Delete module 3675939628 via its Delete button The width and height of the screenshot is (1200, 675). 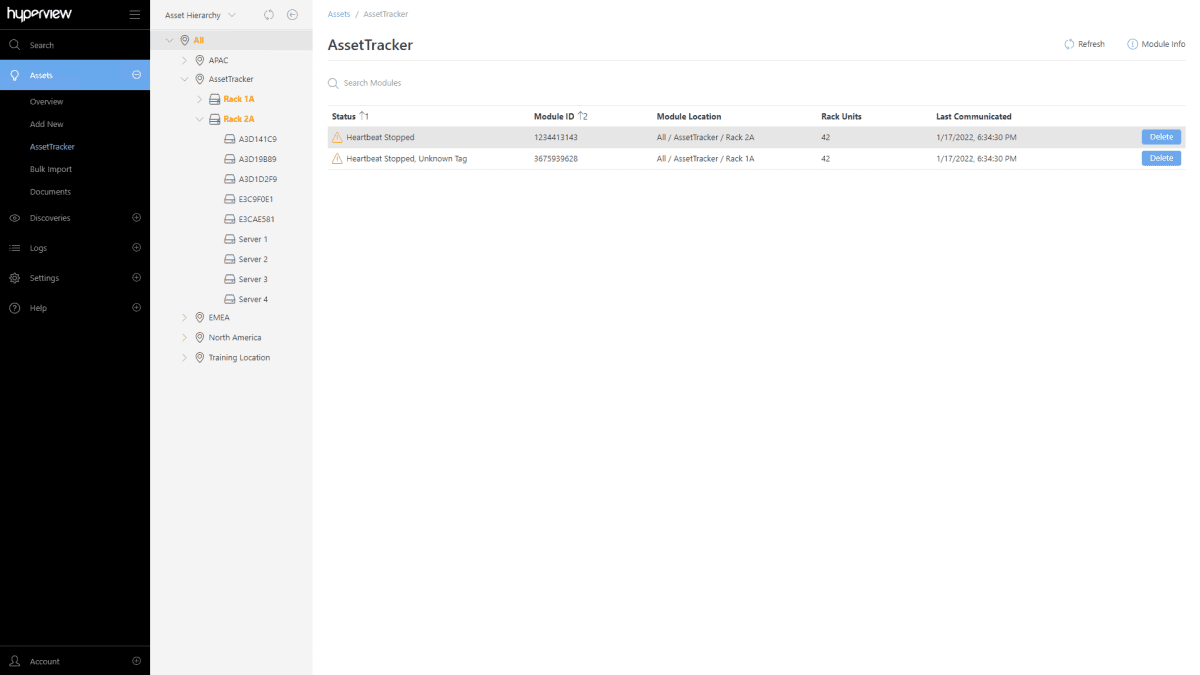[1160, 158]
